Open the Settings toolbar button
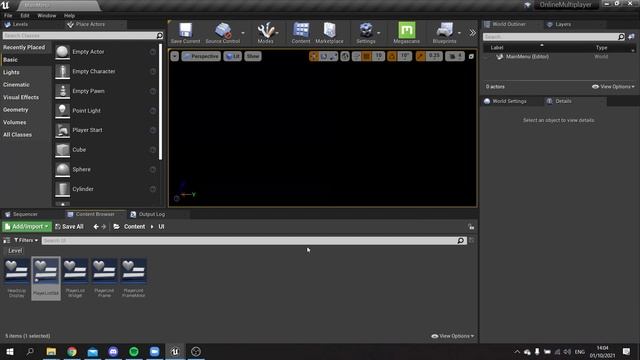The image size is (640, 360). (366, 33)
